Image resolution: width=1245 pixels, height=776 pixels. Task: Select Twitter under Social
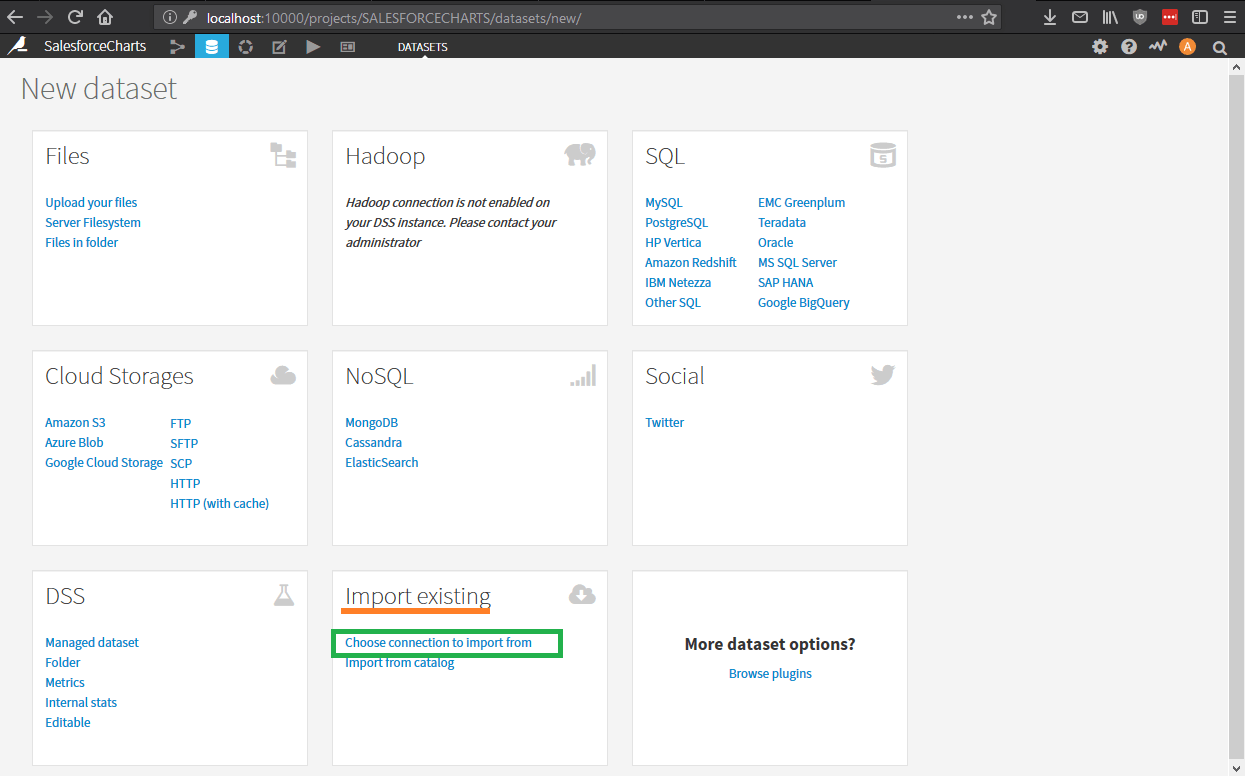(x=664, y=422)
